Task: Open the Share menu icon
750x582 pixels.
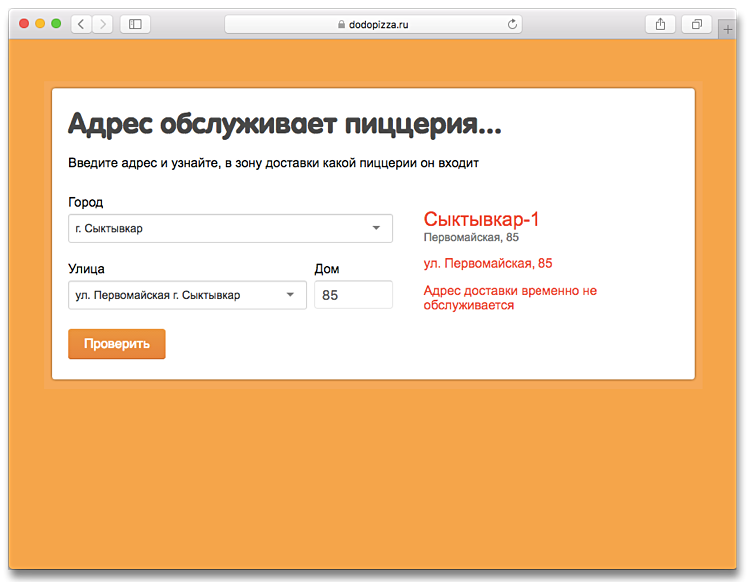Action: click(660, 24)
